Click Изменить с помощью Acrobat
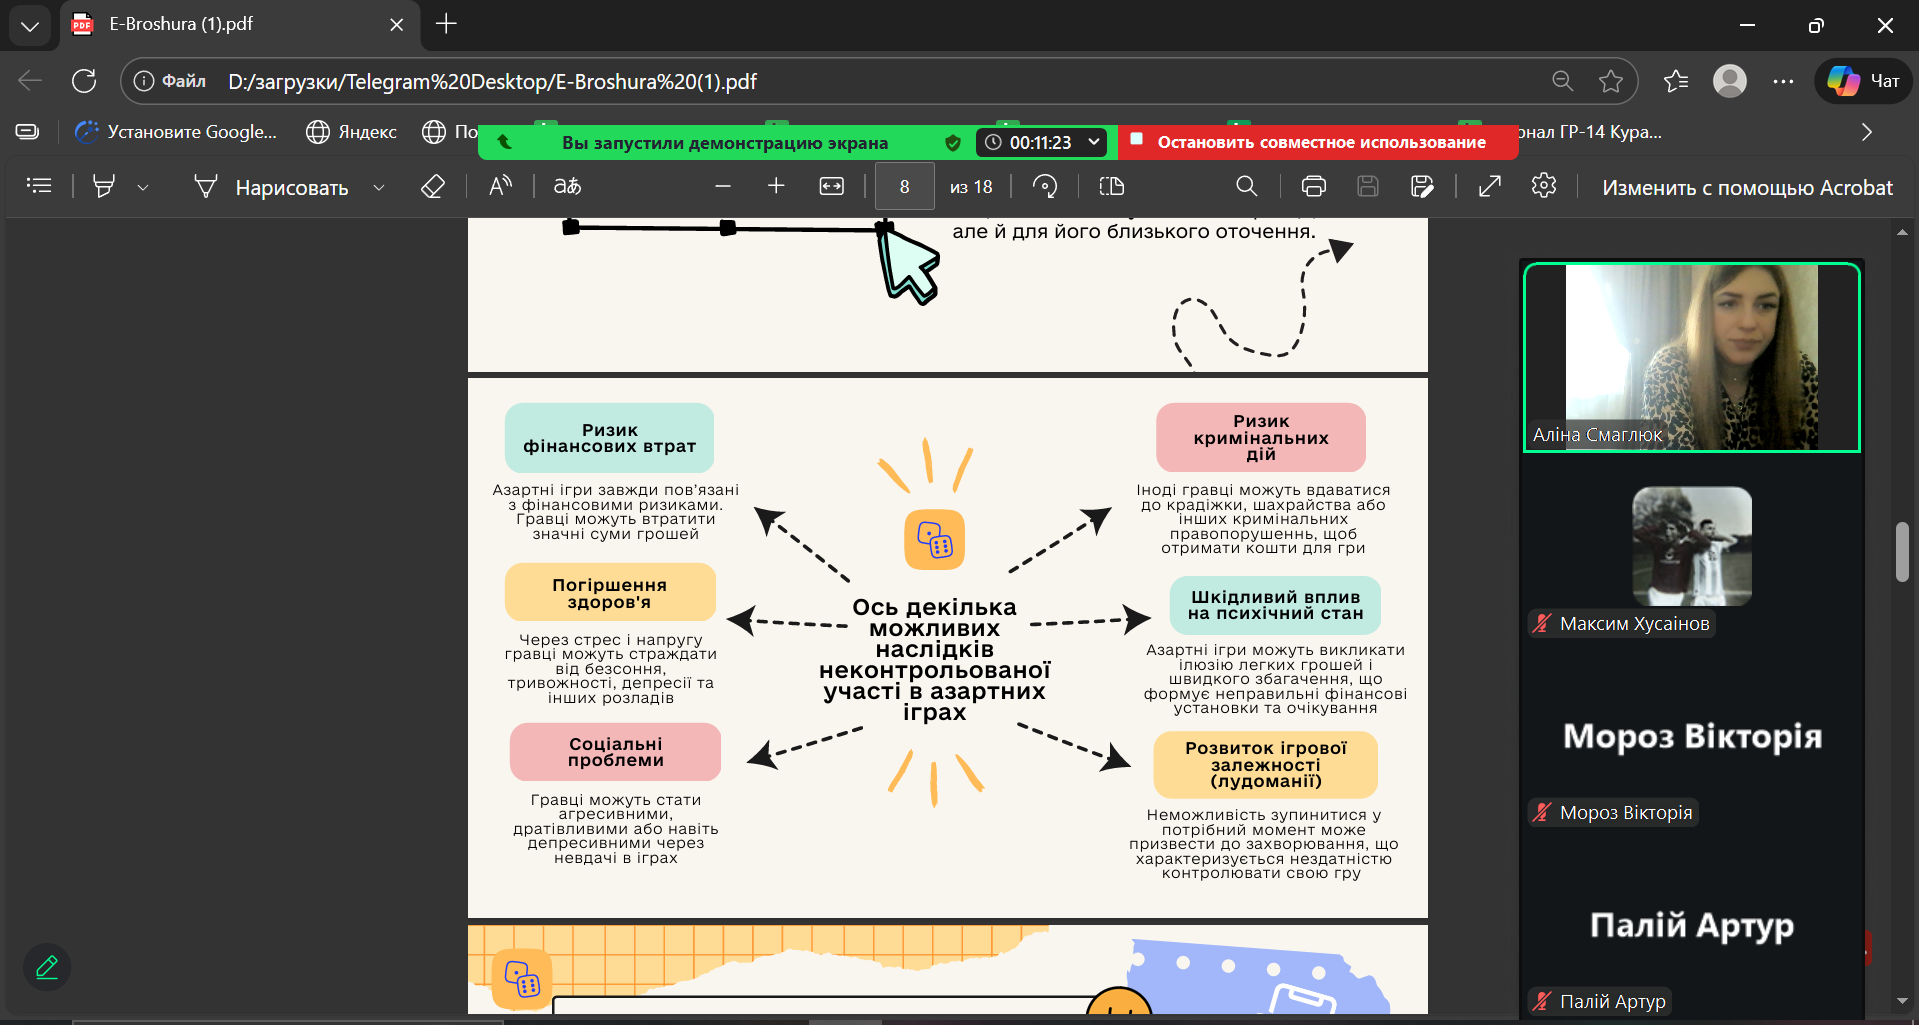Image resolution: width=1919 pixels, height=1025 pixels. (x=1747, y=187)
